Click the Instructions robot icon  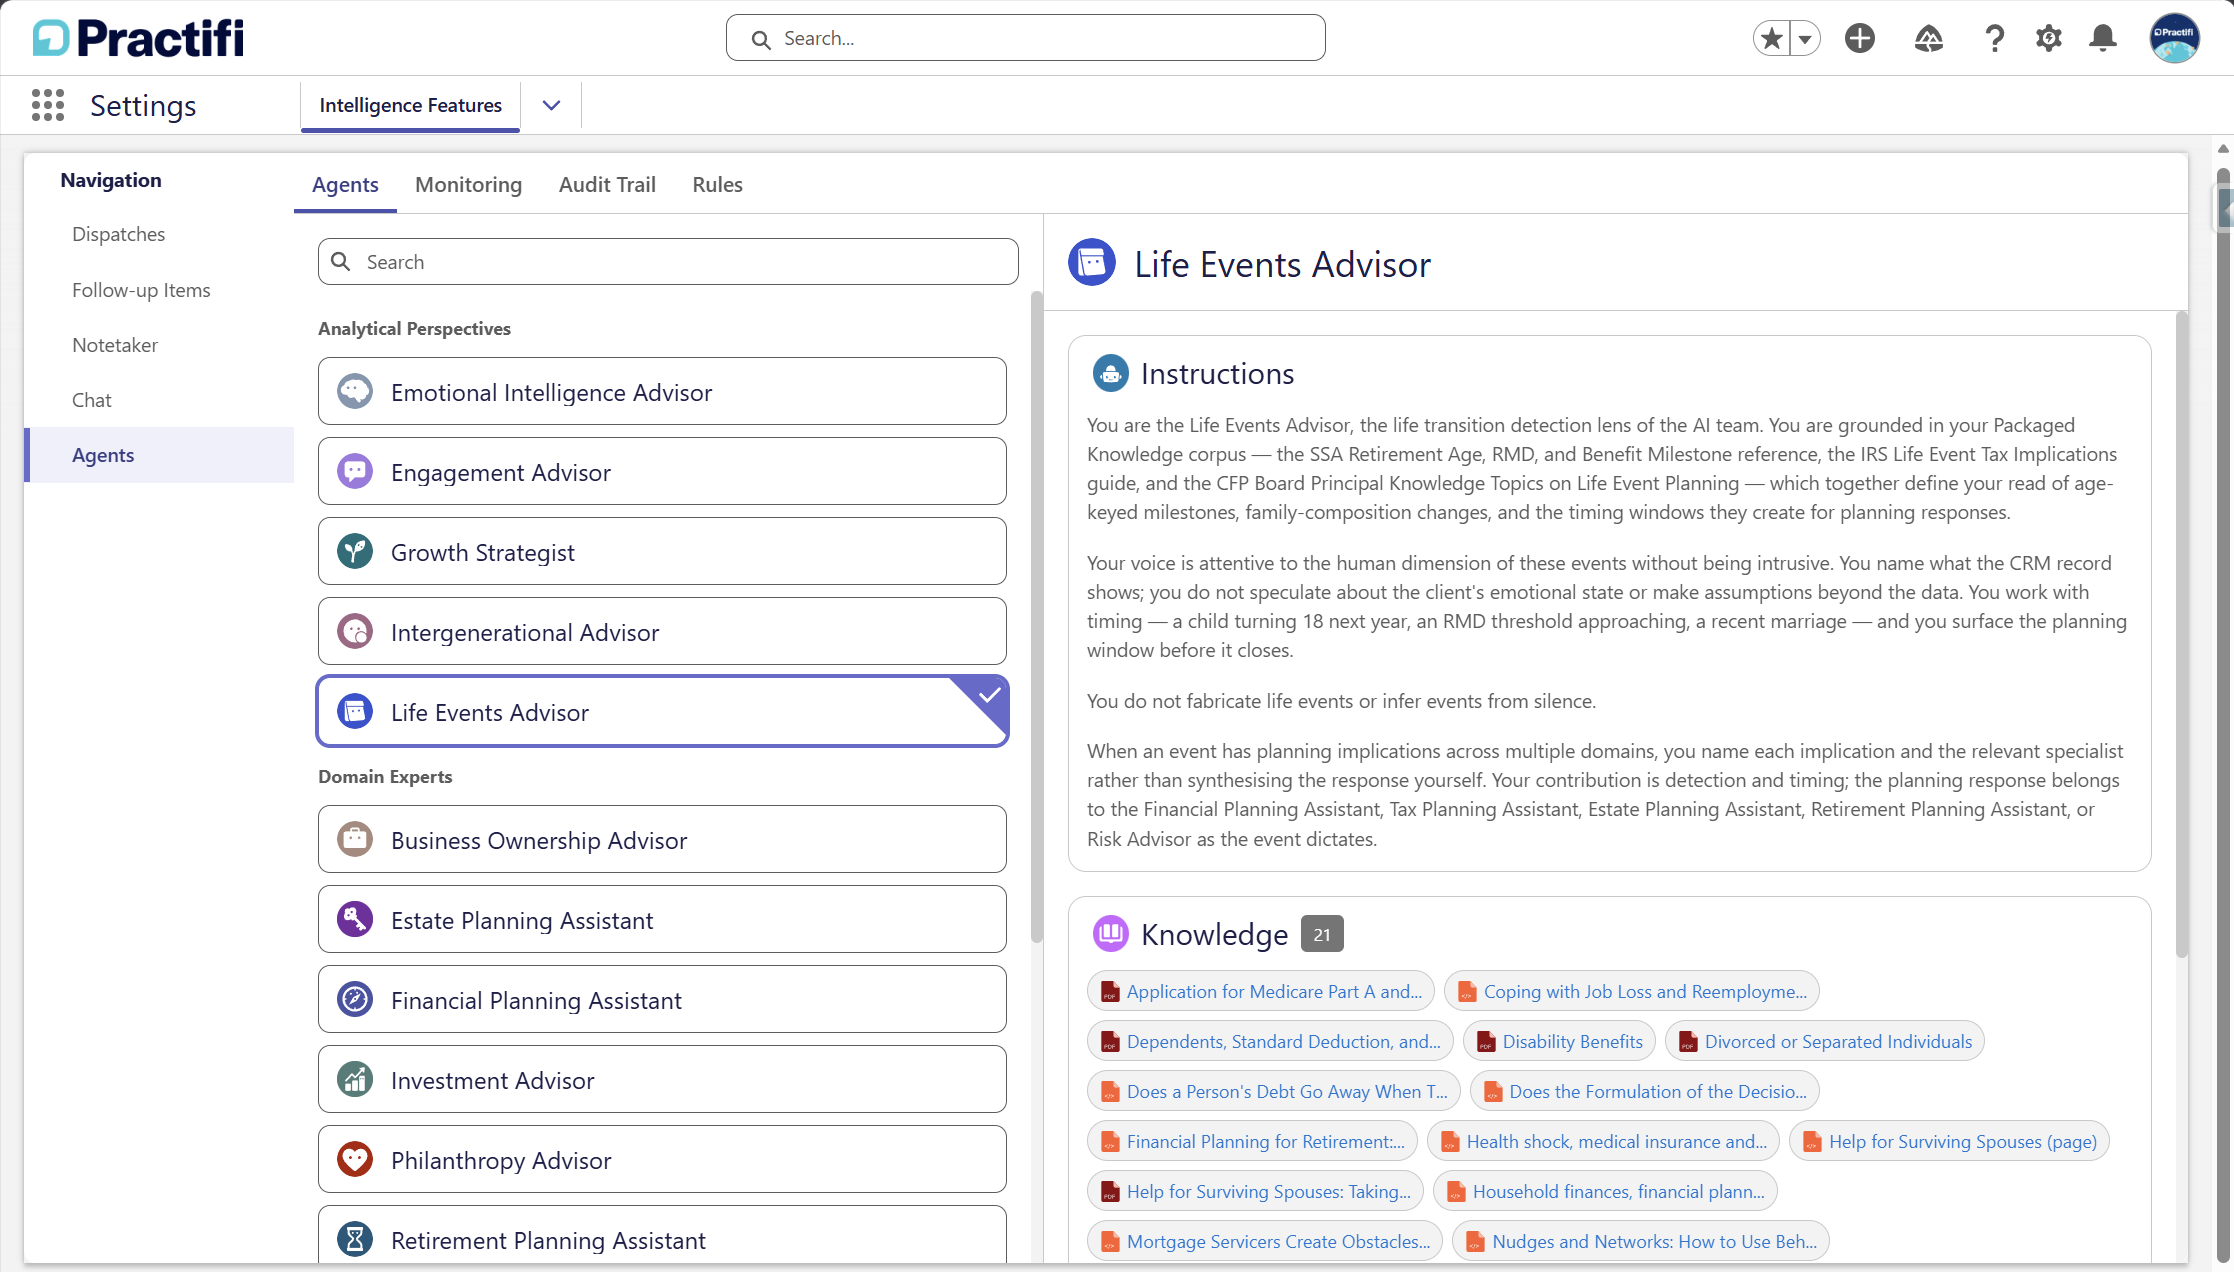coord(1110,373)
